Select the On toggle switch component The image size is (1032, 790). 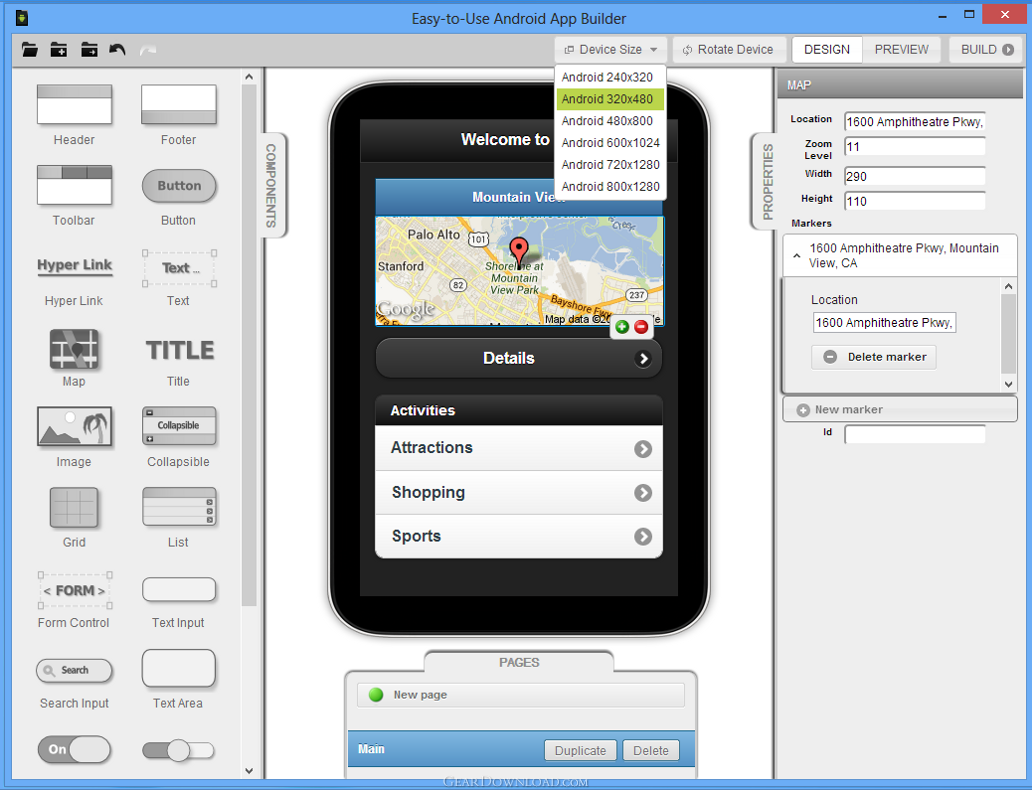pyautogui.click(x=74, y=749)
